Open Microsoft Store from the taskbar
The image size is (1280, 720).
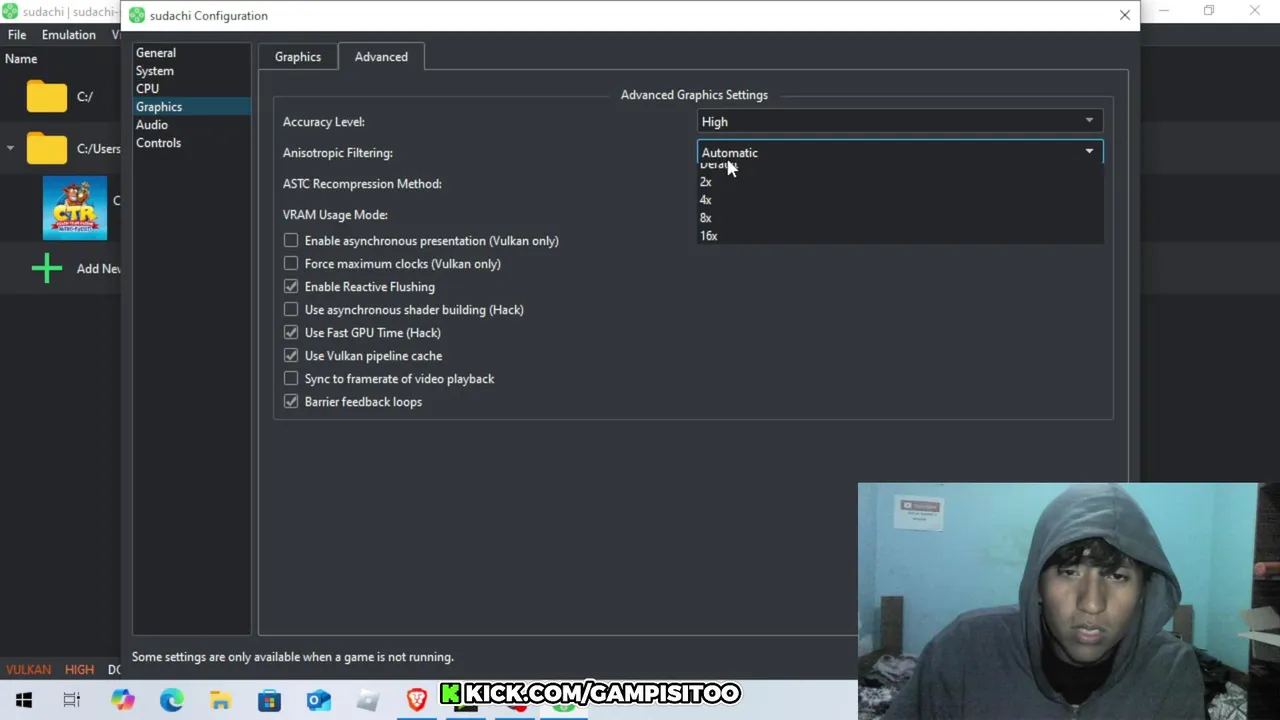[269, 700]
